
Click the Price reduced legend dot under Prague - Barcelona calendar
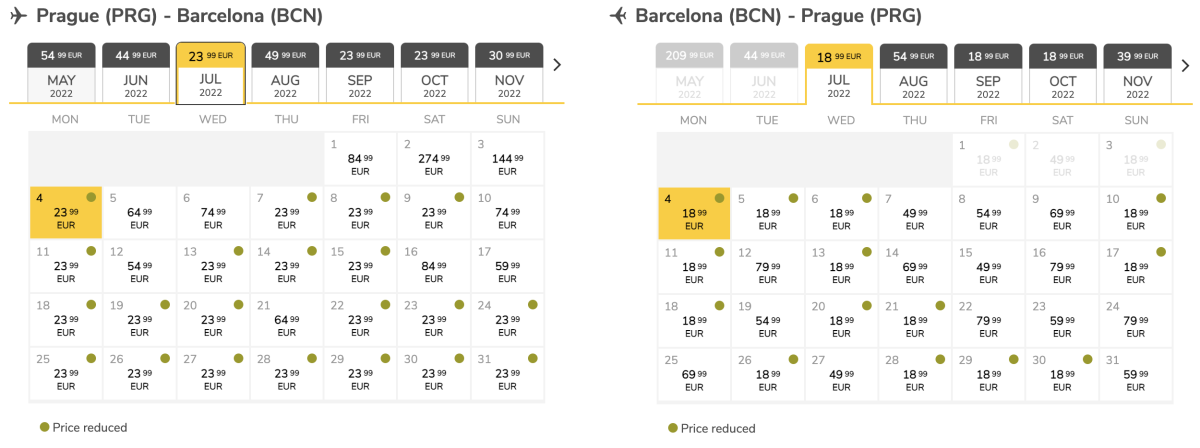[44, 427]
